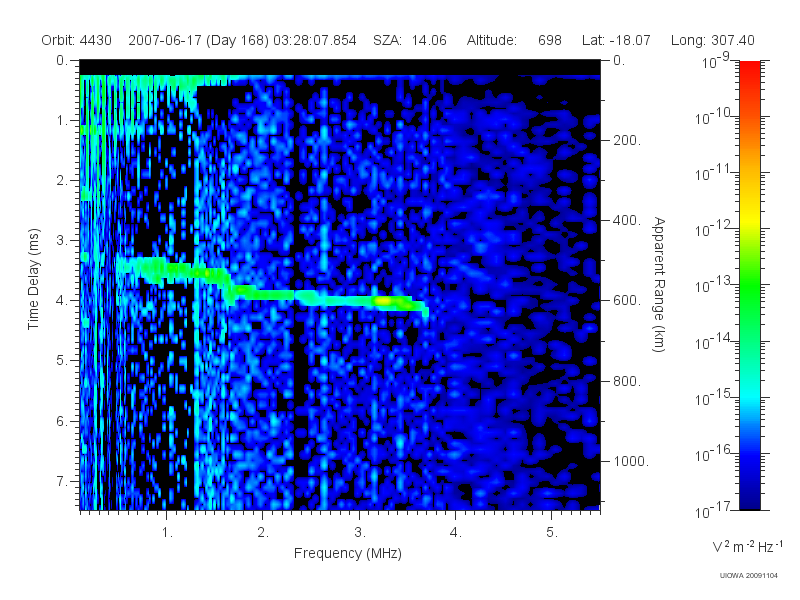
Task: Click the 2. frequency tick label
Action: coord(263,533)
